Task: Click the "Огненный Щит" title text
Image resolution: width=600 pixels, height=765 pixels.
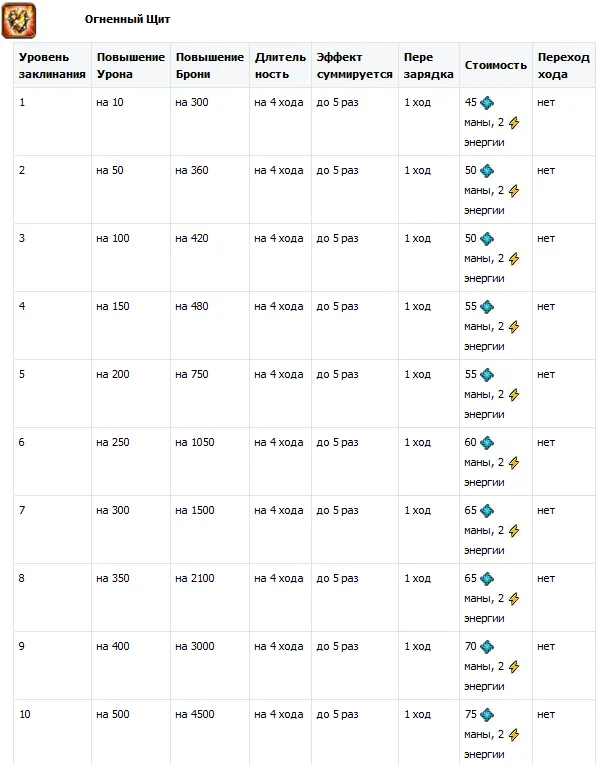Action: [x=120, y=19]
